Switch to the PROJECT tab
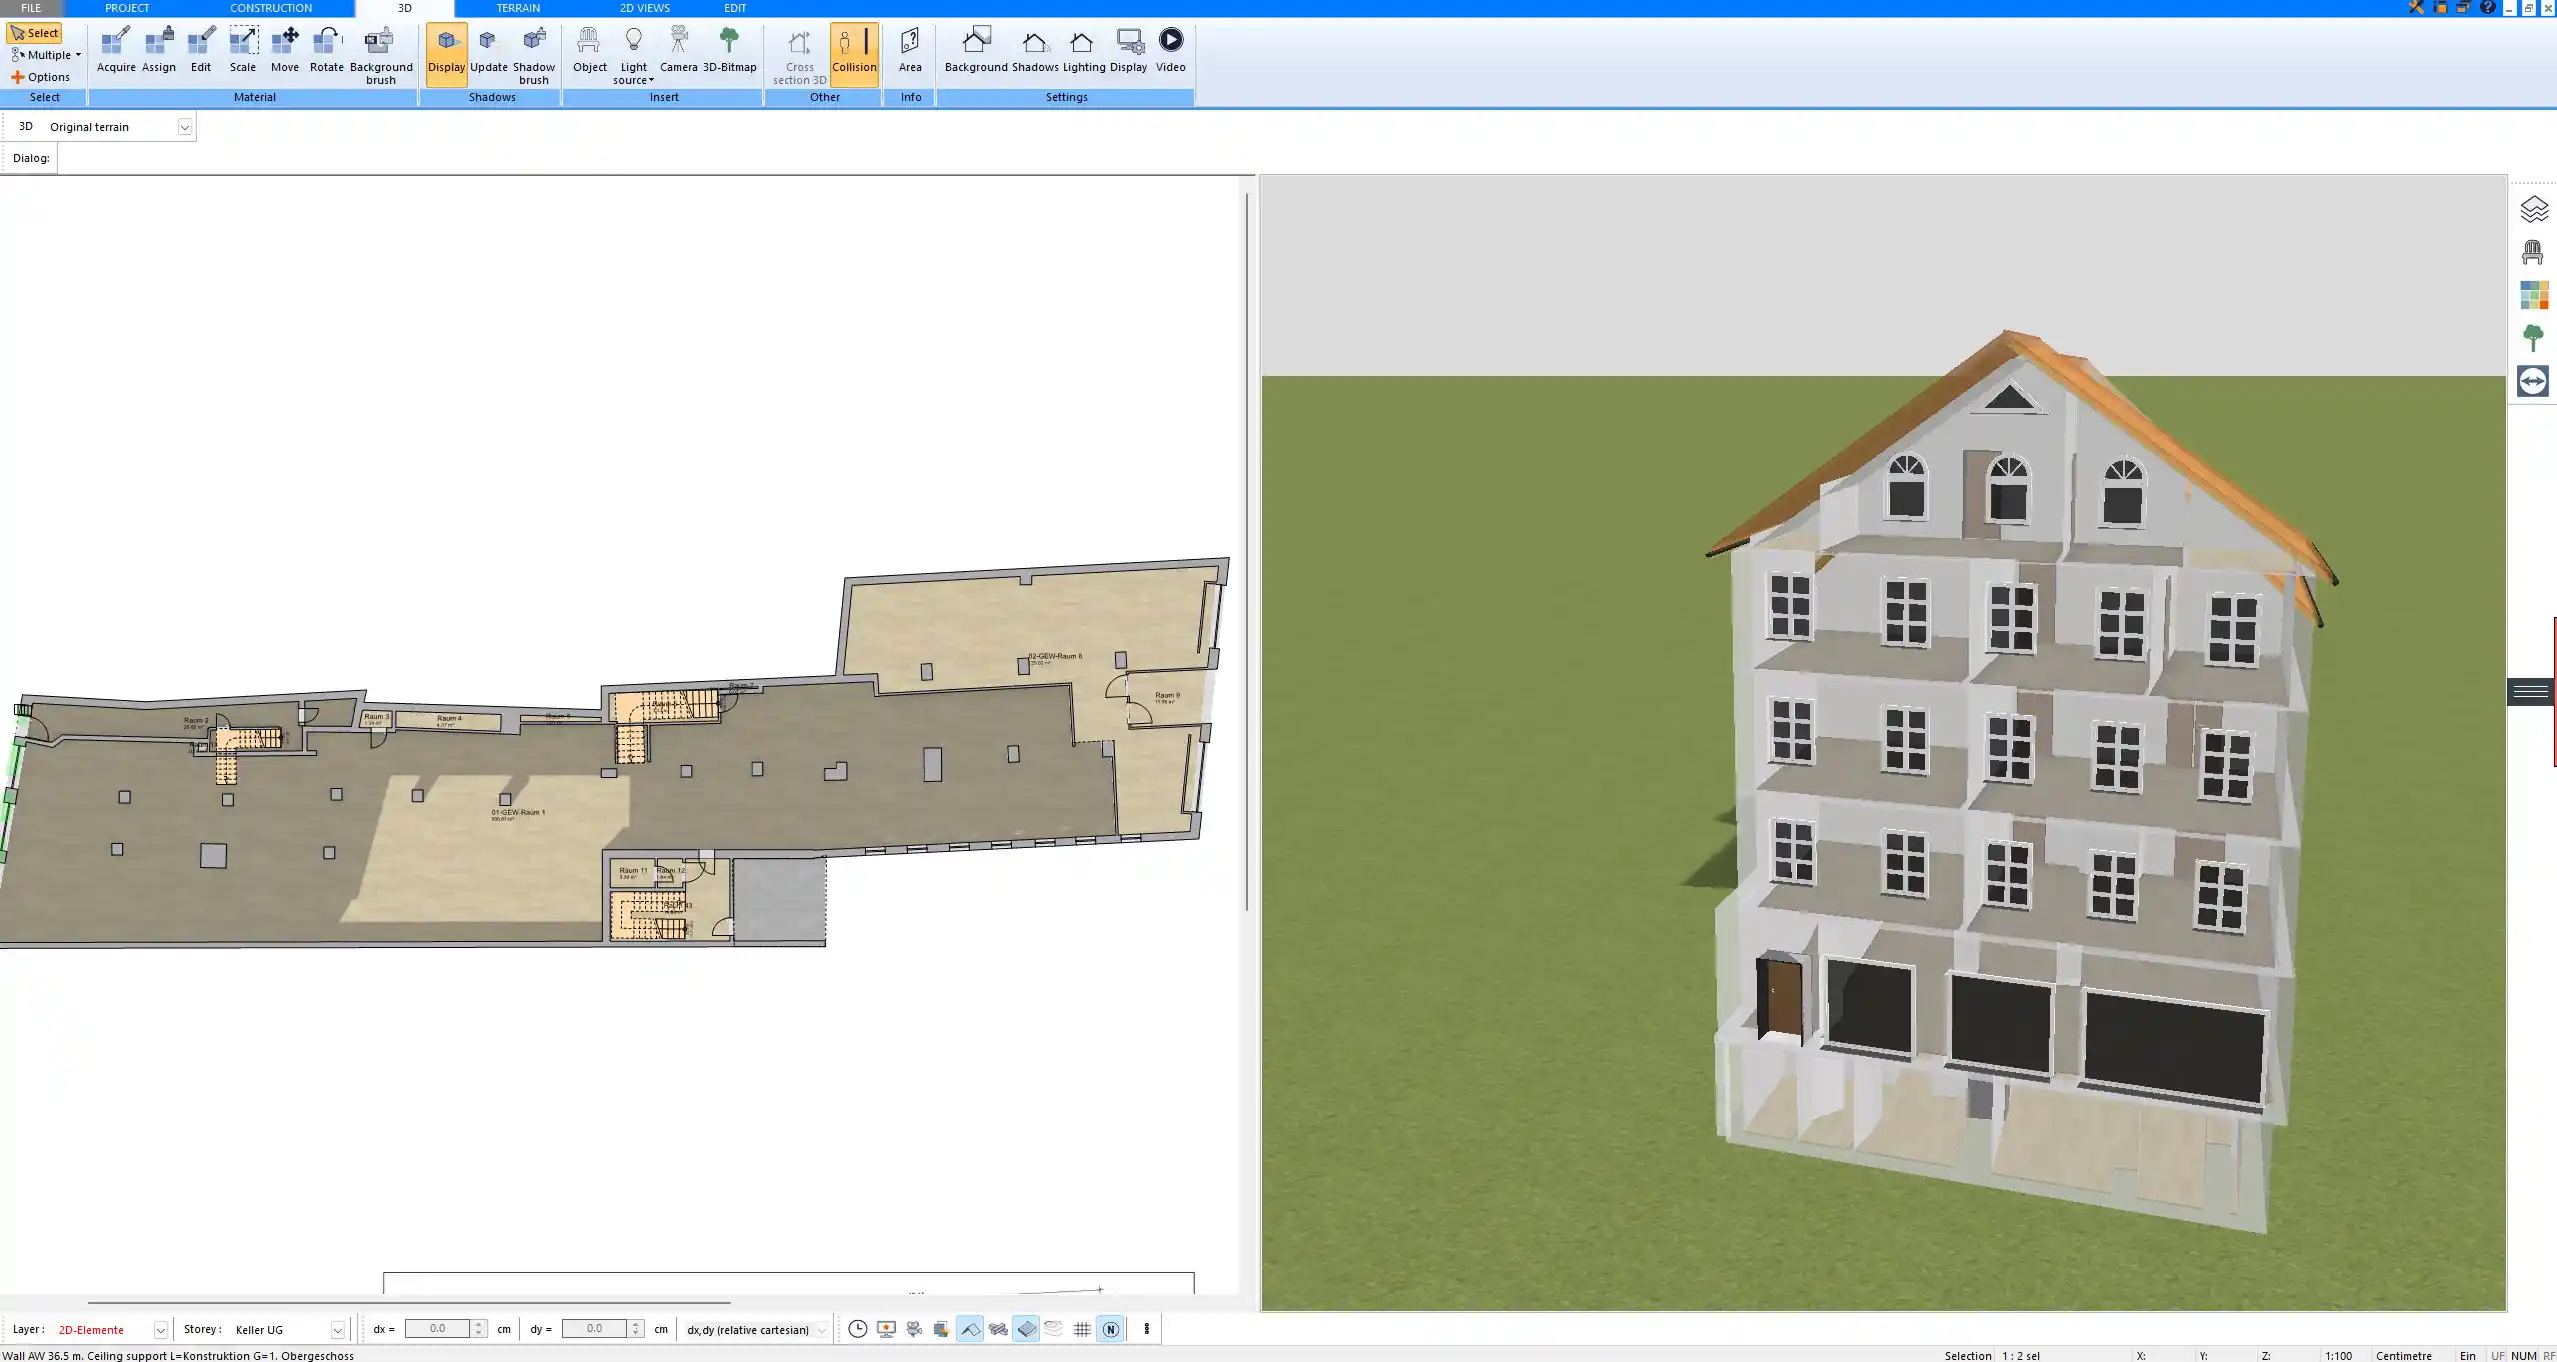Viewport: 2557px width, 1362px height. click(127, 8)
